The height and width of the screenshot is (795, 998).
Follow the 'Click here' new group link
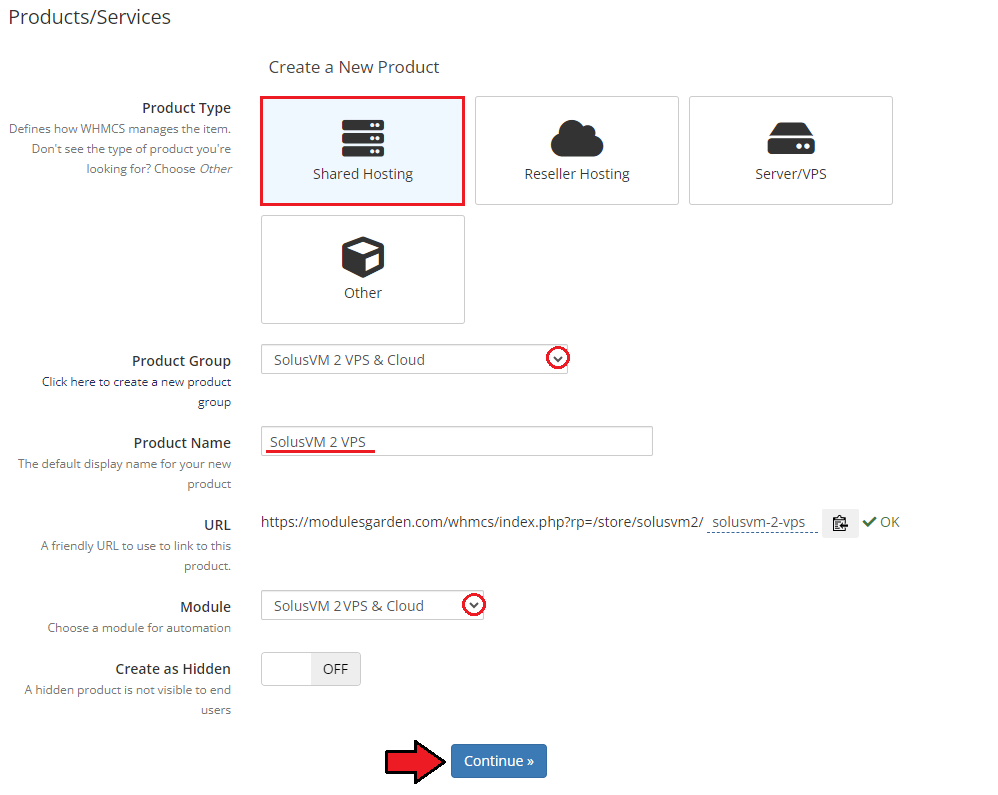point(69,382)
